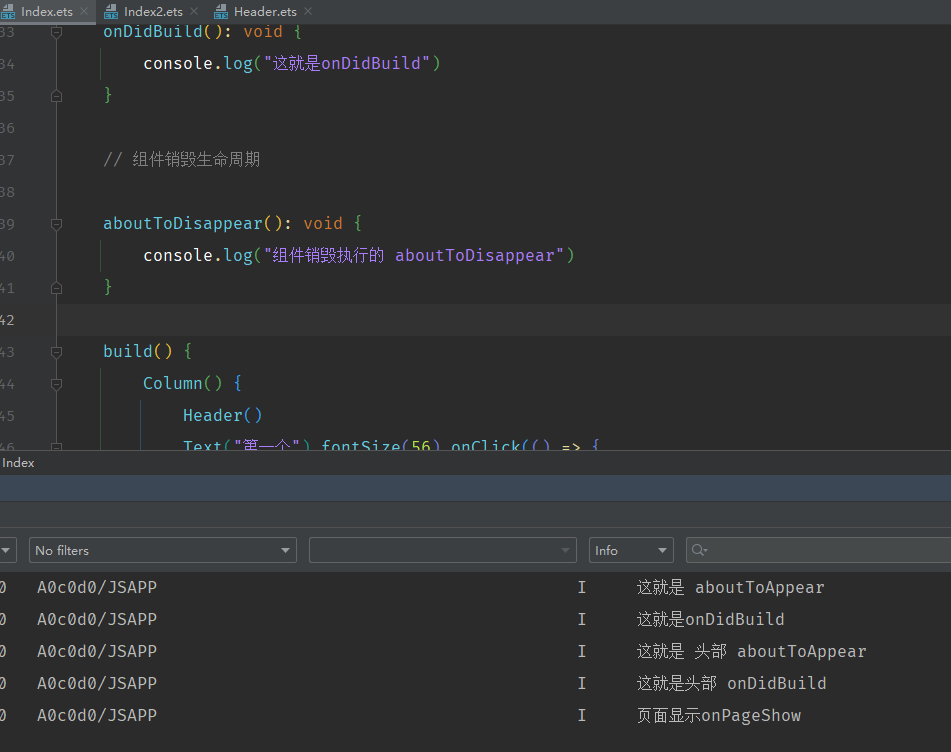Close the Header.ets tab
The image size is (951, 752).
tap(308, 12)
